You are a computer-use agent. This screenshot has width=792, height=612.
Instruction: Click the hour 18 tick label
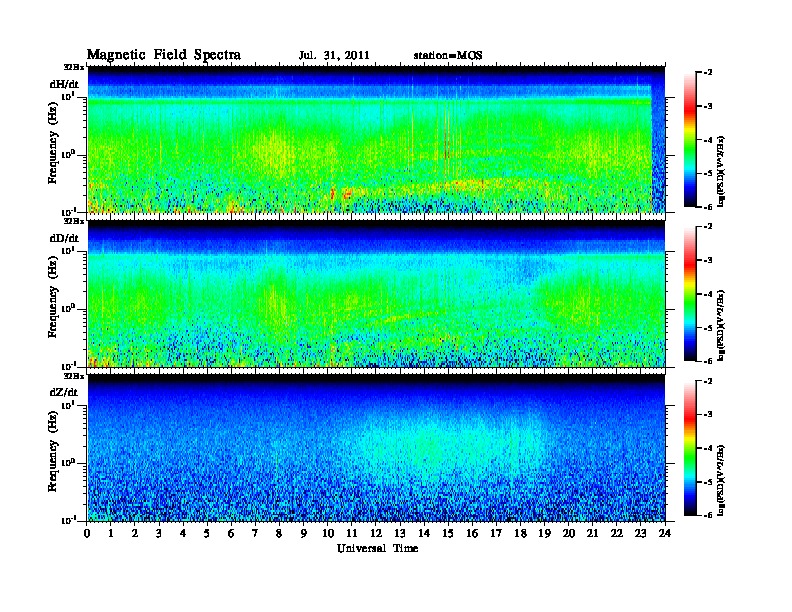coord(520,533)
